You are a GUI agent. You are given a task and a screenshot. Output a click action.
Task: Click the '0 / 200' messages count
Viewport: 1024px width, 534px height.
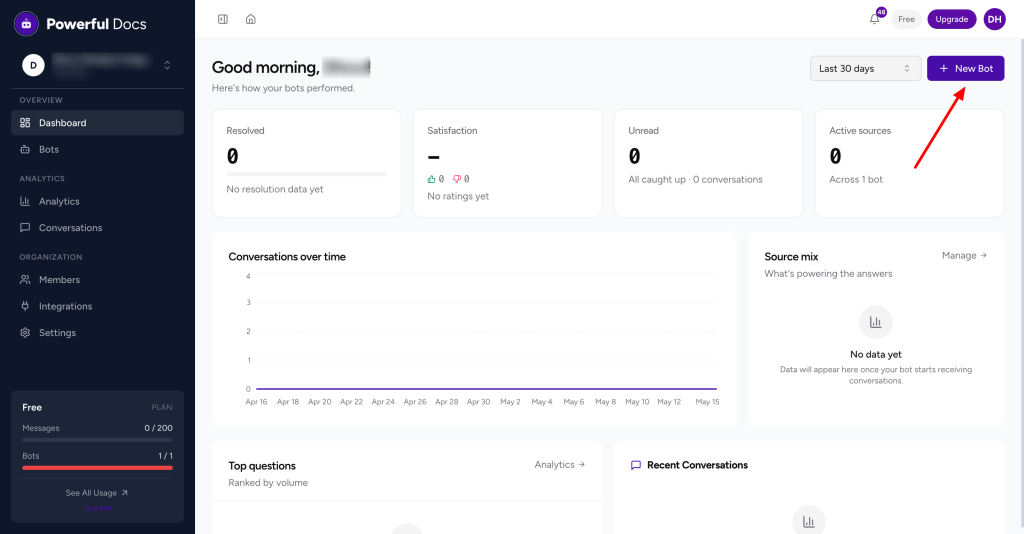click(159, 428)
